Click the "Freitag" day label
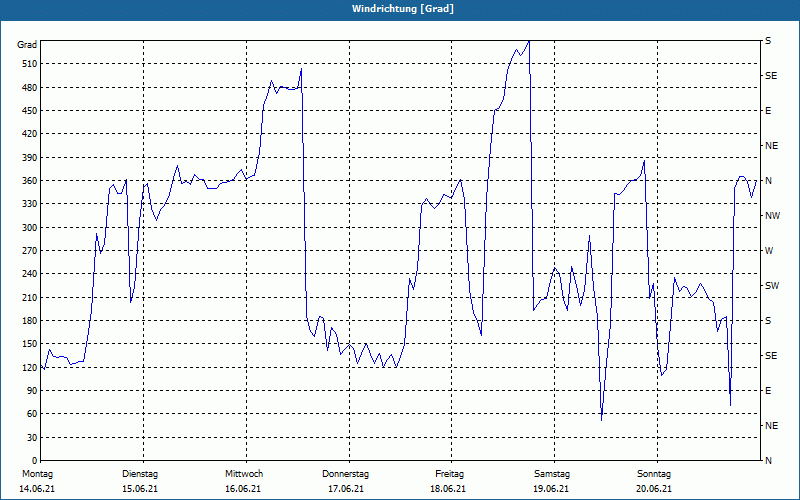Screen dimensions: 800x500 click(449, 474)
